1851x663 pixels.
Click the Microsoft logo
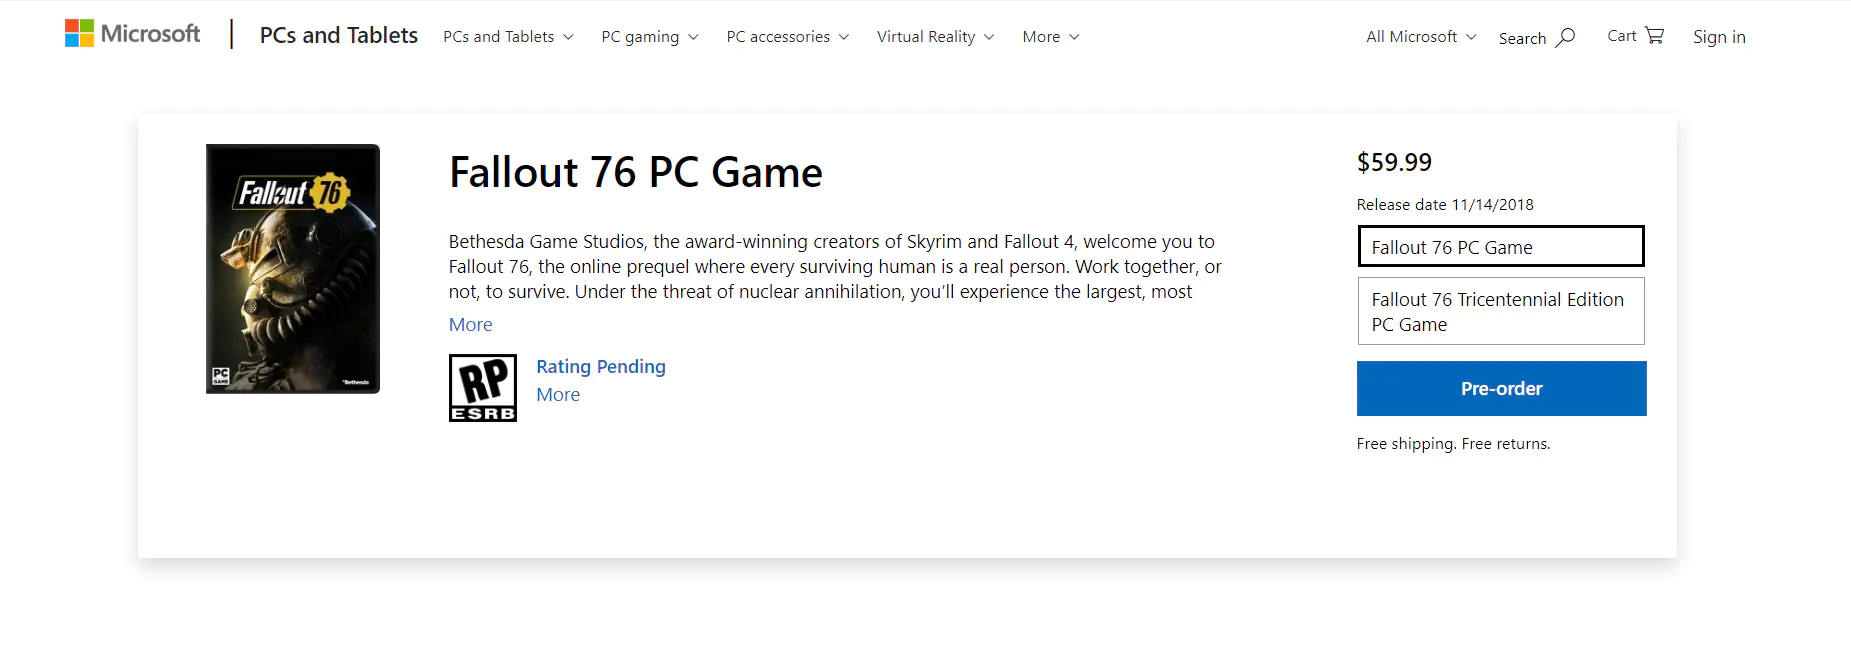(x=132, y=34)
